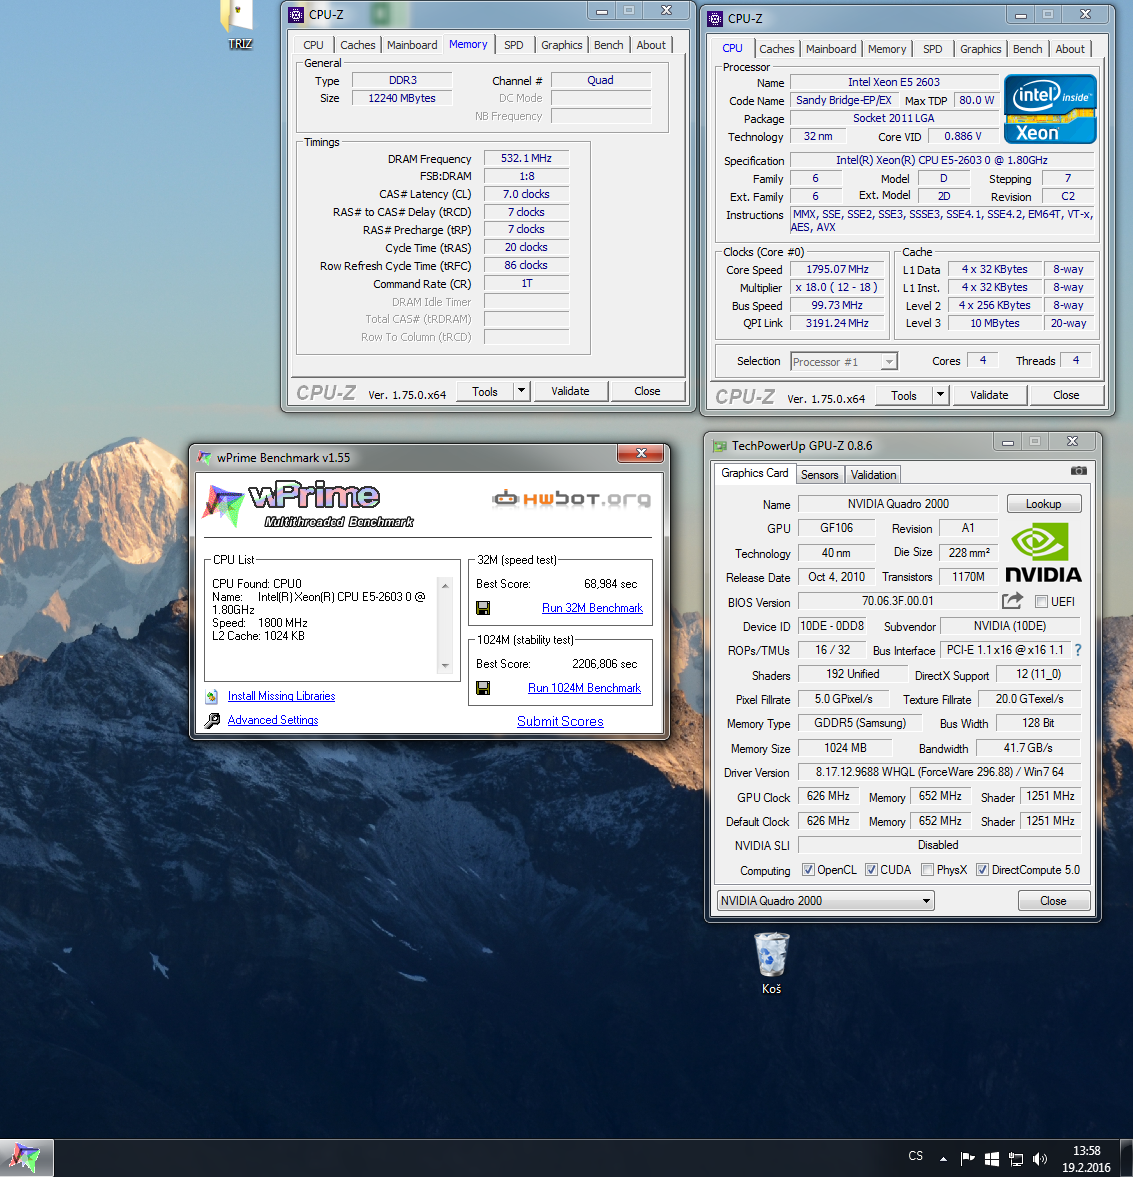Save the 32M score floppy icon
The width and height of the screenshot is (1133, 1177).
[483, 608]
